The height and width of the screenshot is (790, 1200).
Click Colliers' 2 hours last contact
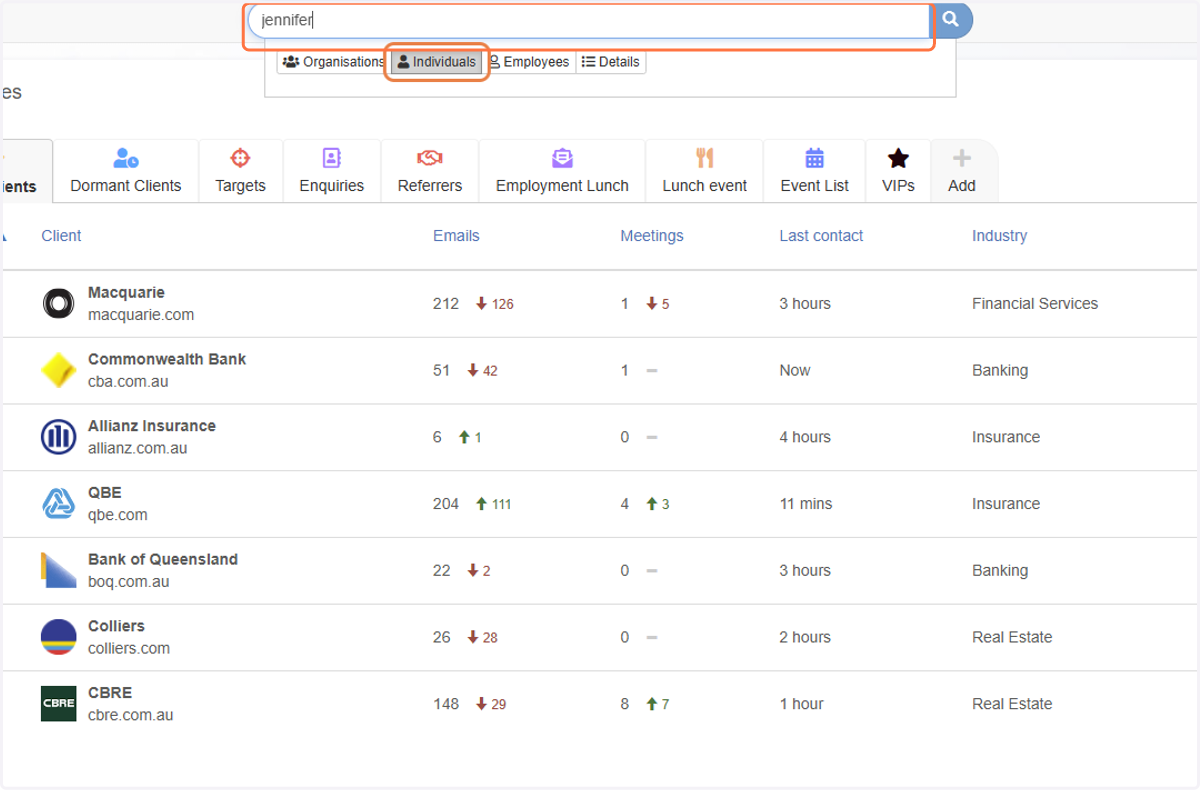click(x=805, y=637)
